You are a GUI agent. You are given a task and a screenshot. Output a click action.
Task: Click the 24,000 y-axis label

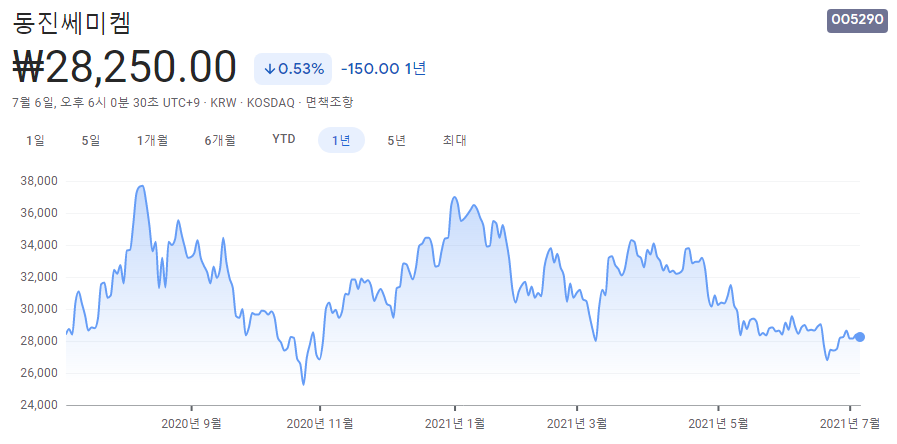point(39,405)
